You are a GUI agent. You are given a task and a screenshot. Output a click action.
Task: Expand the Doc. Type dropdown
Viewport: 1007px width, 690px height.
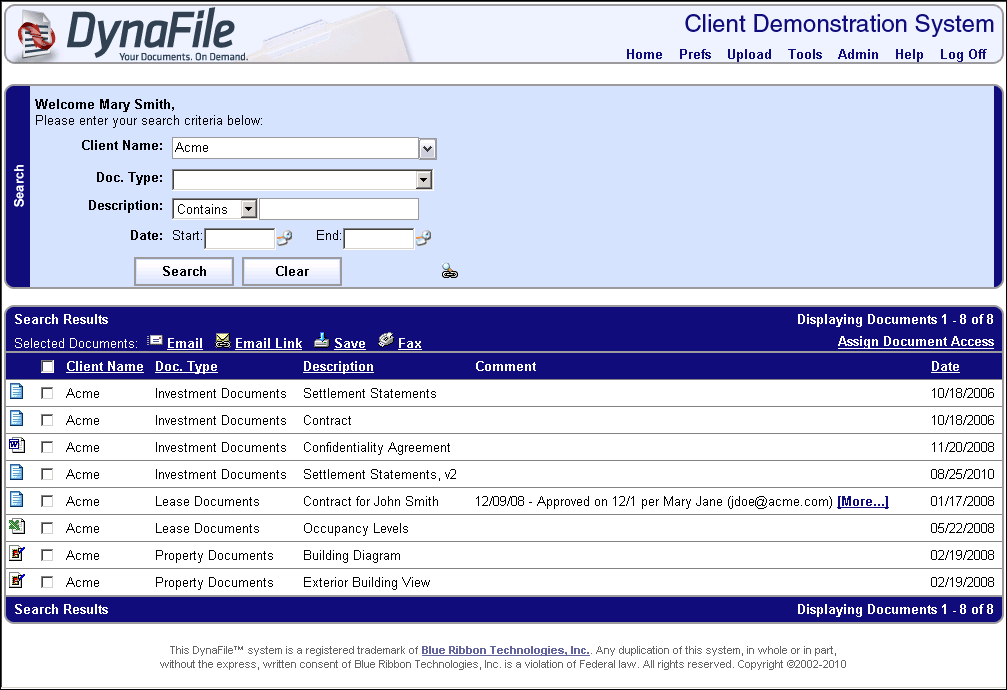(x=424, y=180)
